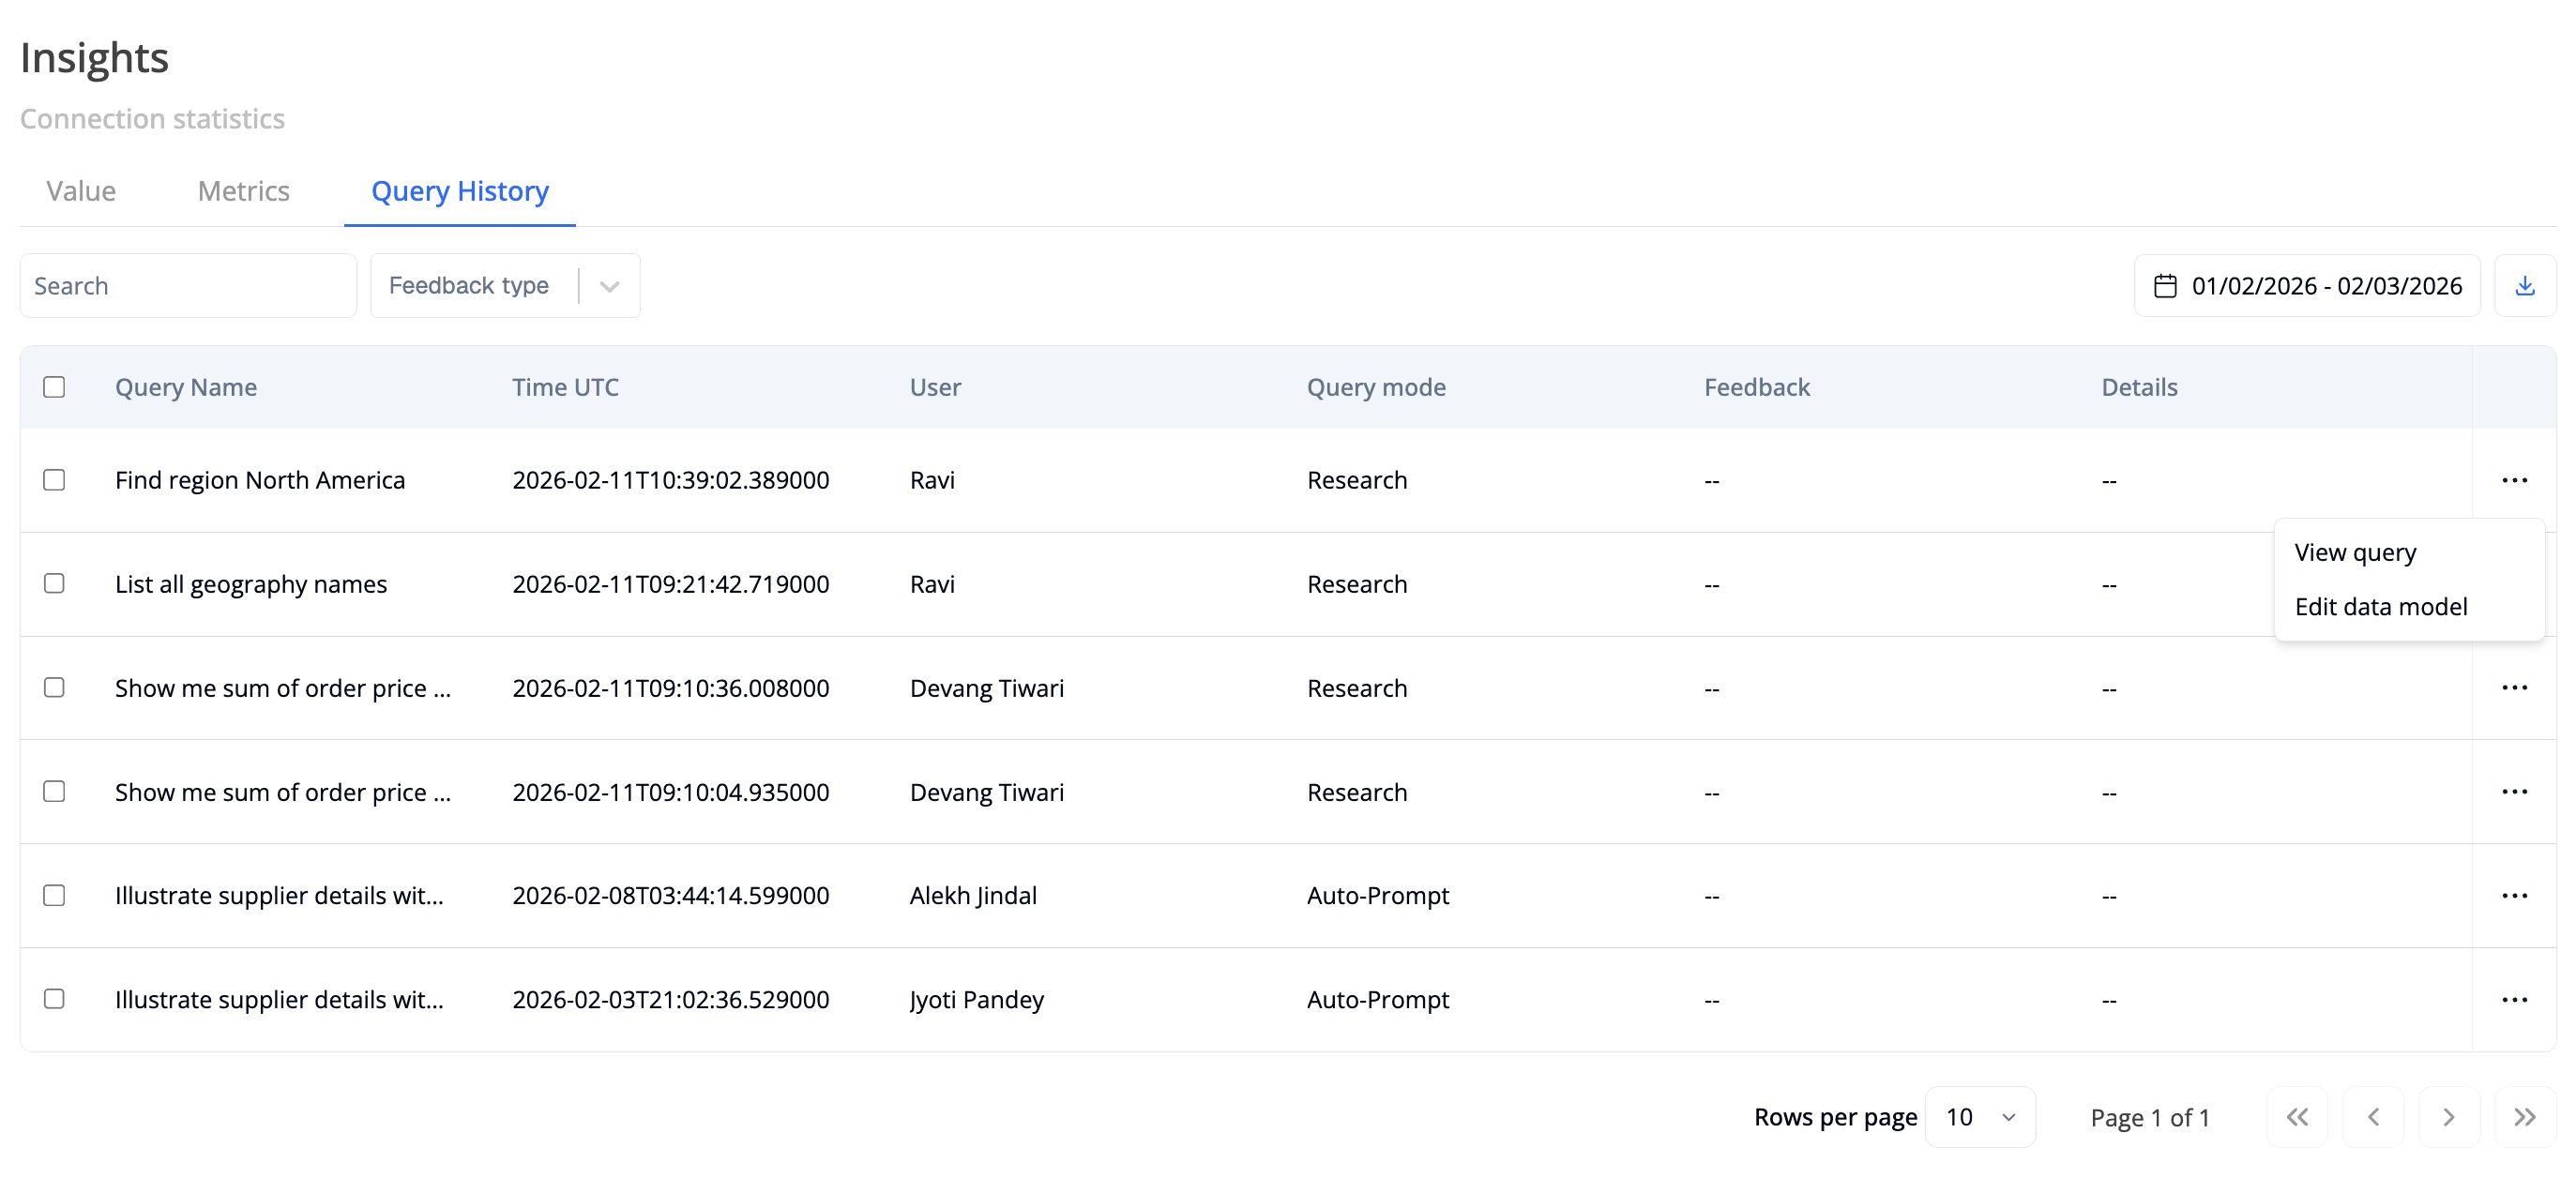The width and height of the screenshot is (2576, 1178).
Task: Switch to the Value tab
Action: point(80,191)
